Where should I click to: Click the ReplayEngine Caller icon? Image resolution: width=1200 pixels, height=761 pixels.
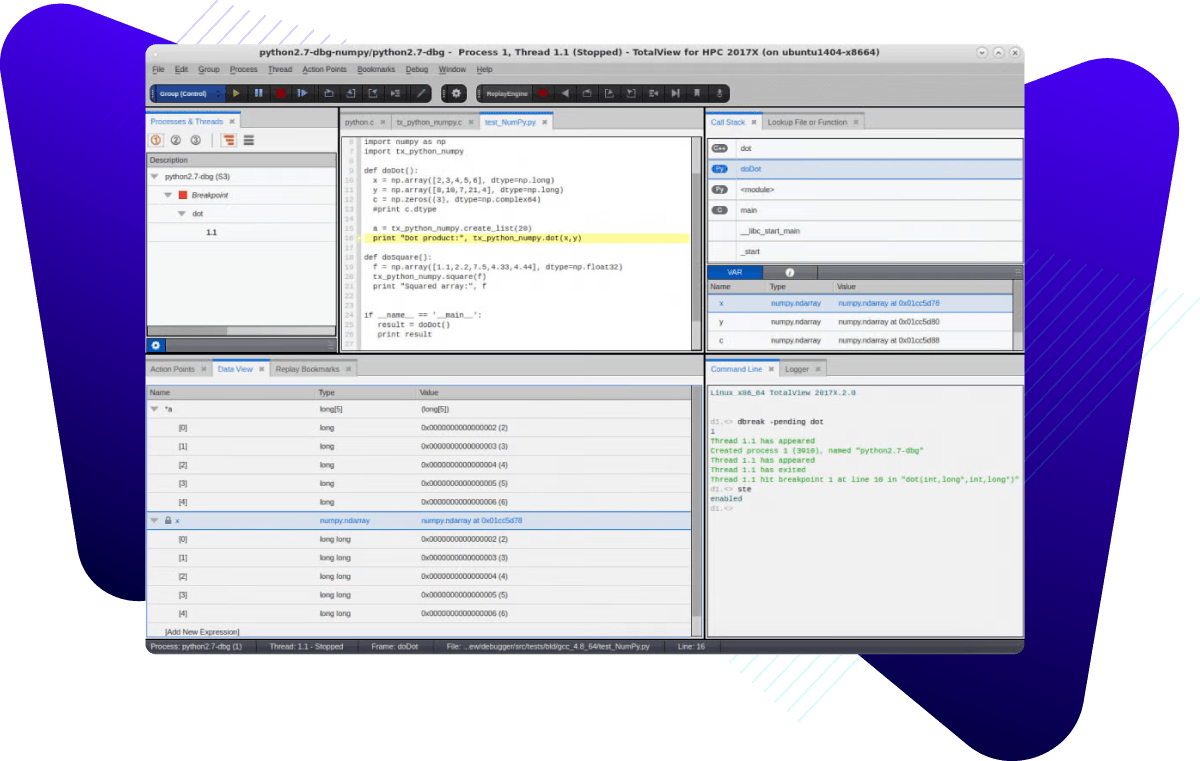(631, 93)
